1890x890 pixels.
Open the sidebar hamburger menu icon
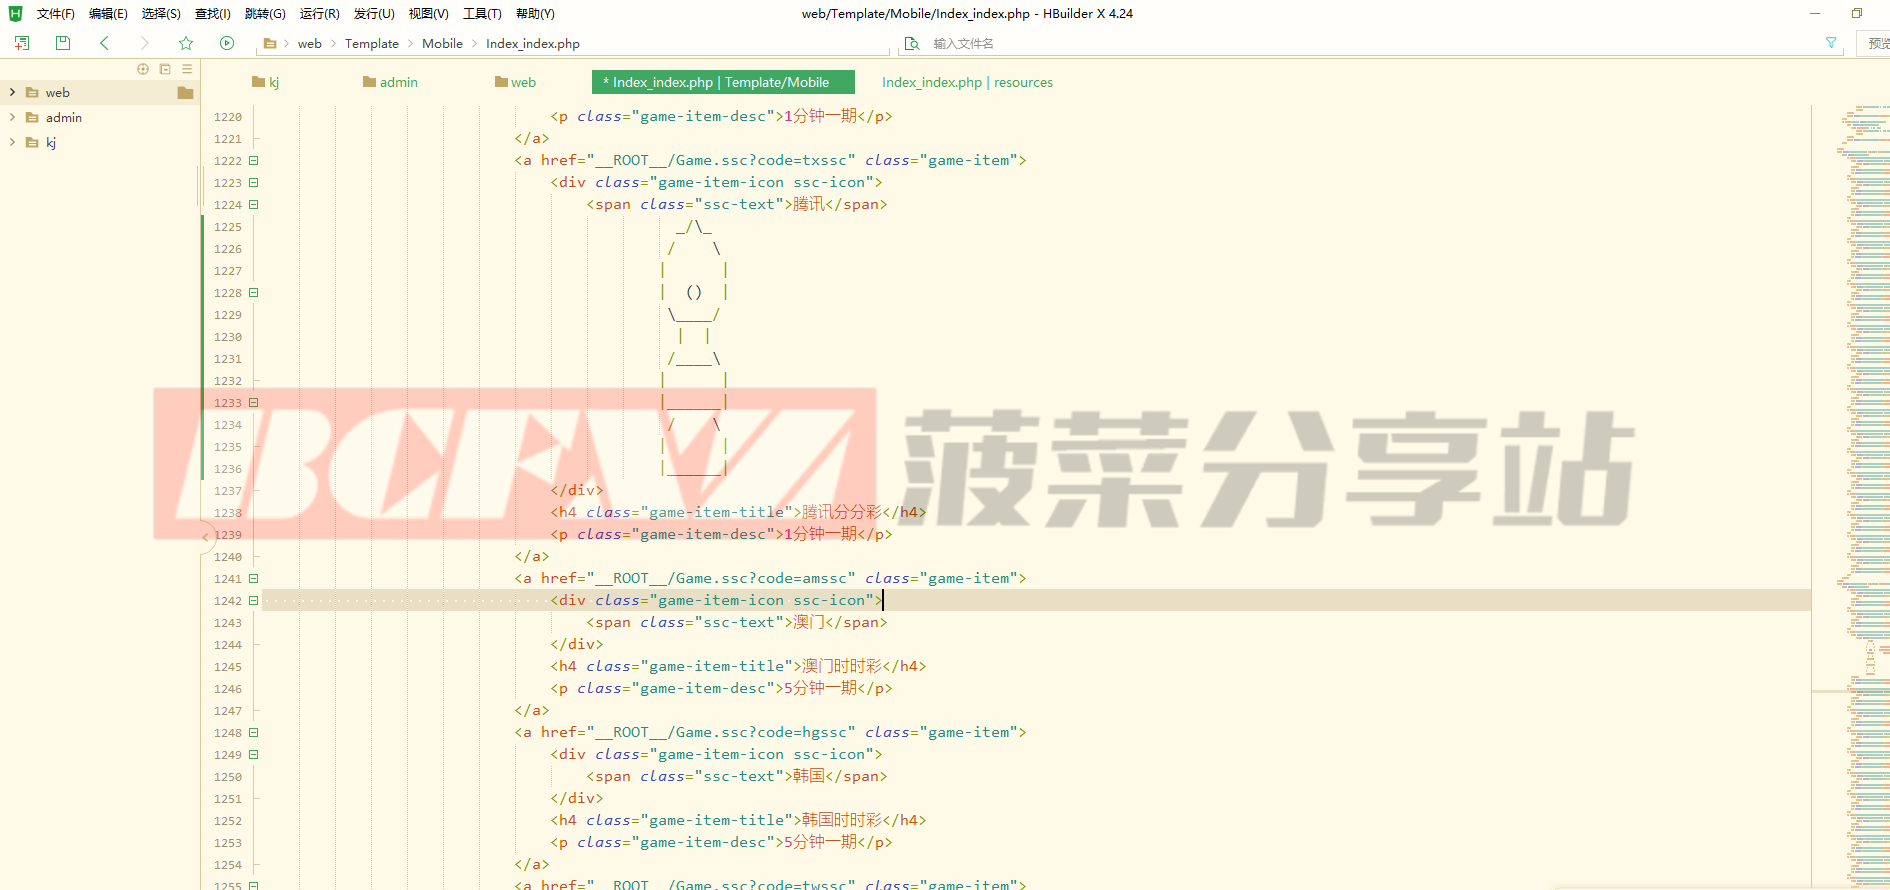187,69
